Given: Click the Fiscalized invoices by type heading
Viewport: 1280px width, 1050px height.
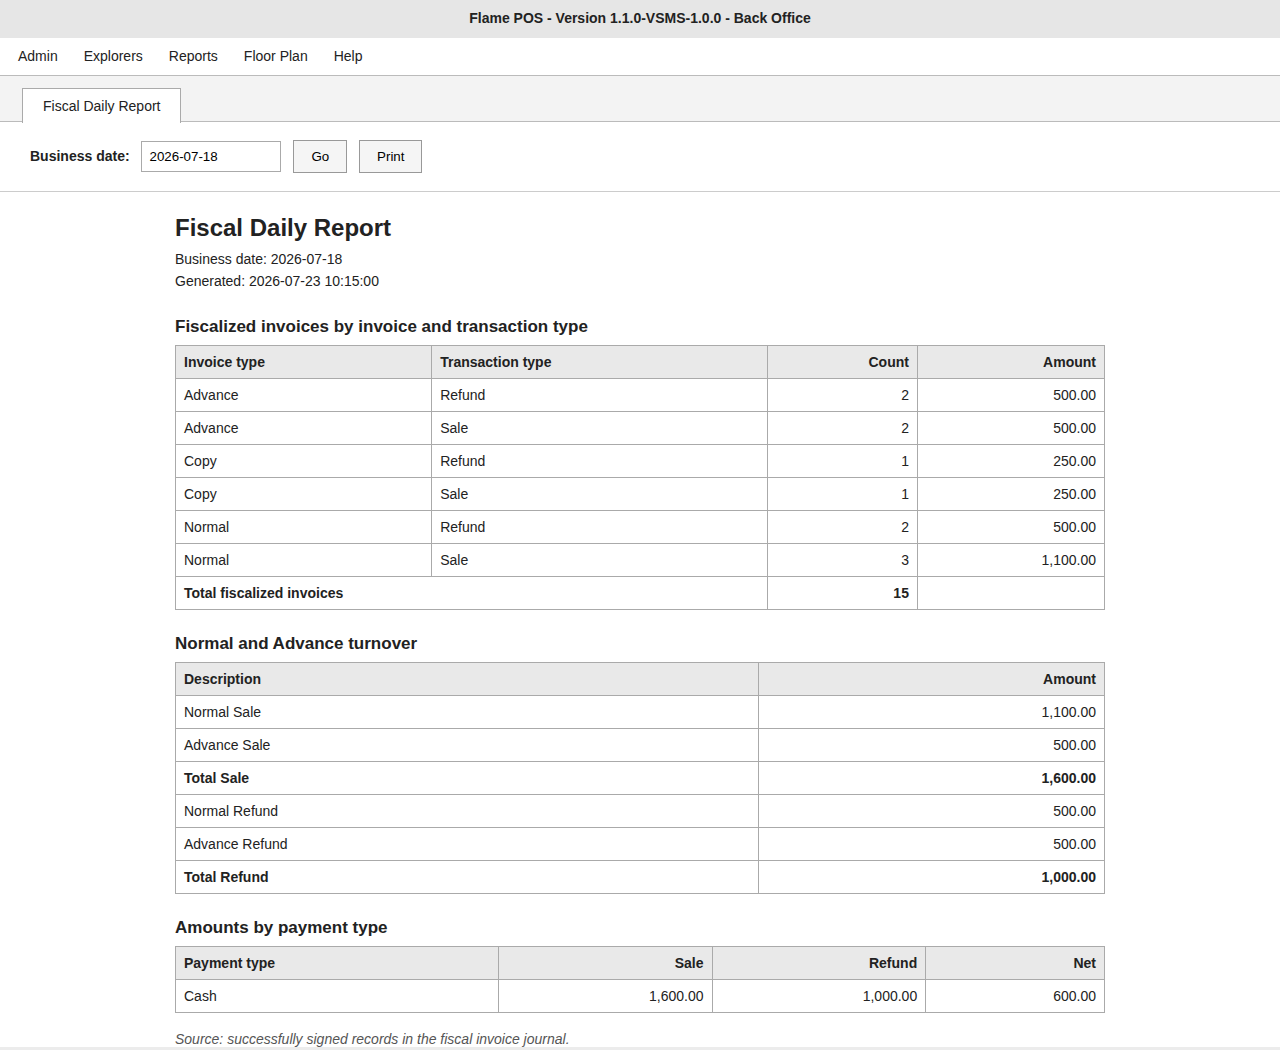Looking at the screenshot, I should click(381, 326).
